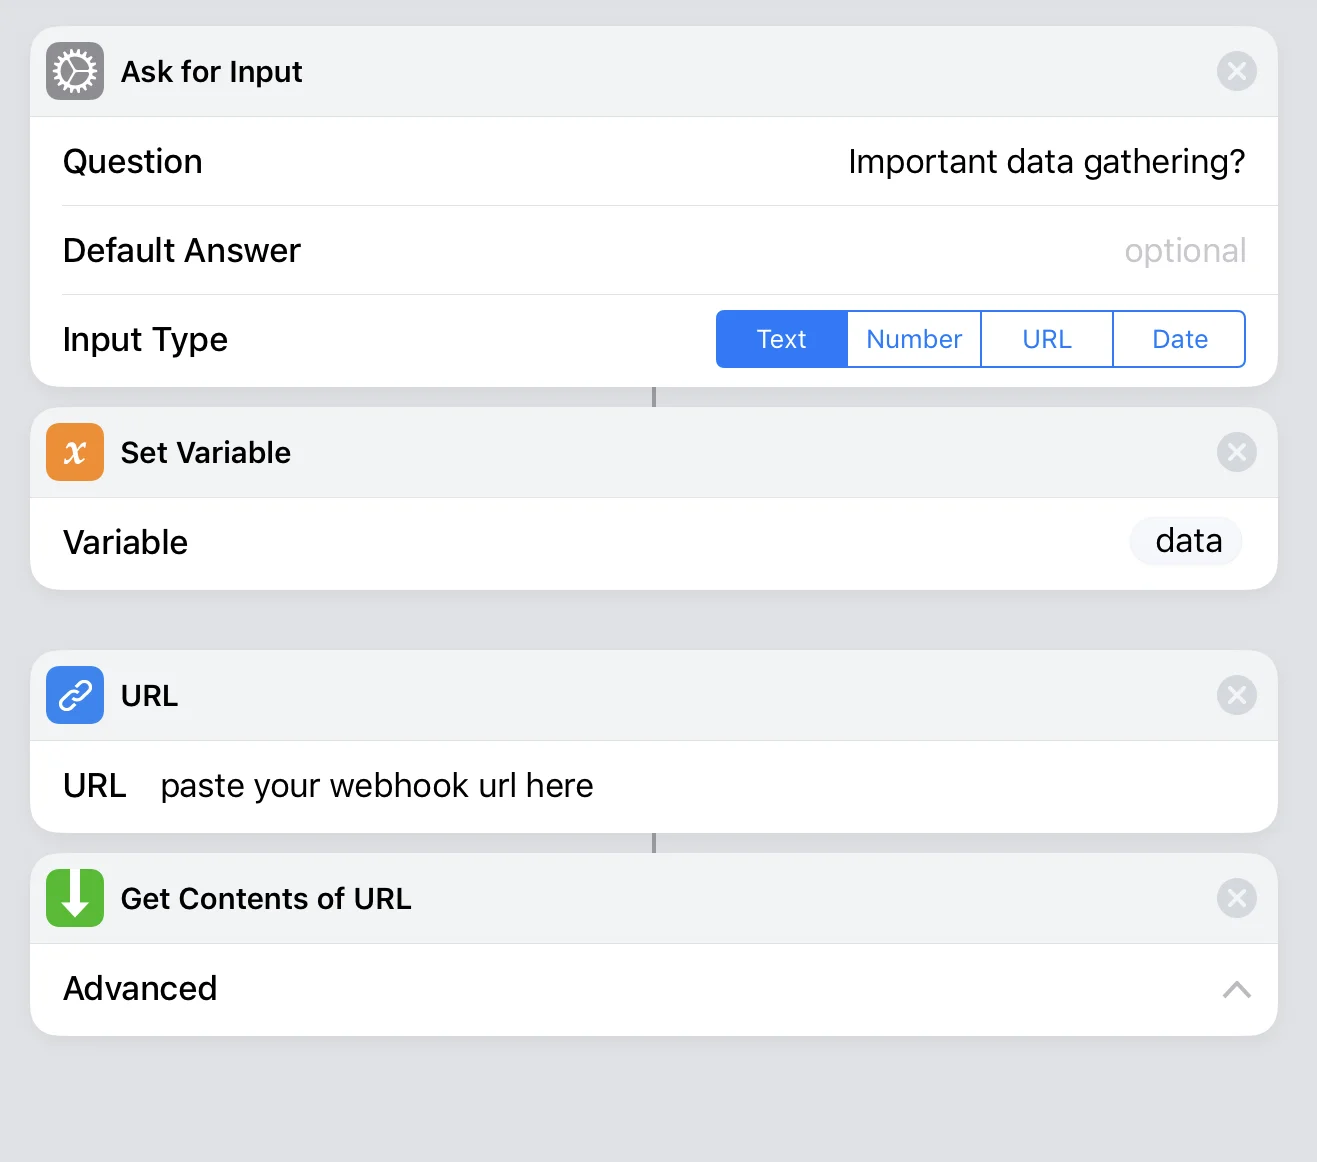Remove the Ask for Input action
The image size is (1317, 1162).
1237,71
